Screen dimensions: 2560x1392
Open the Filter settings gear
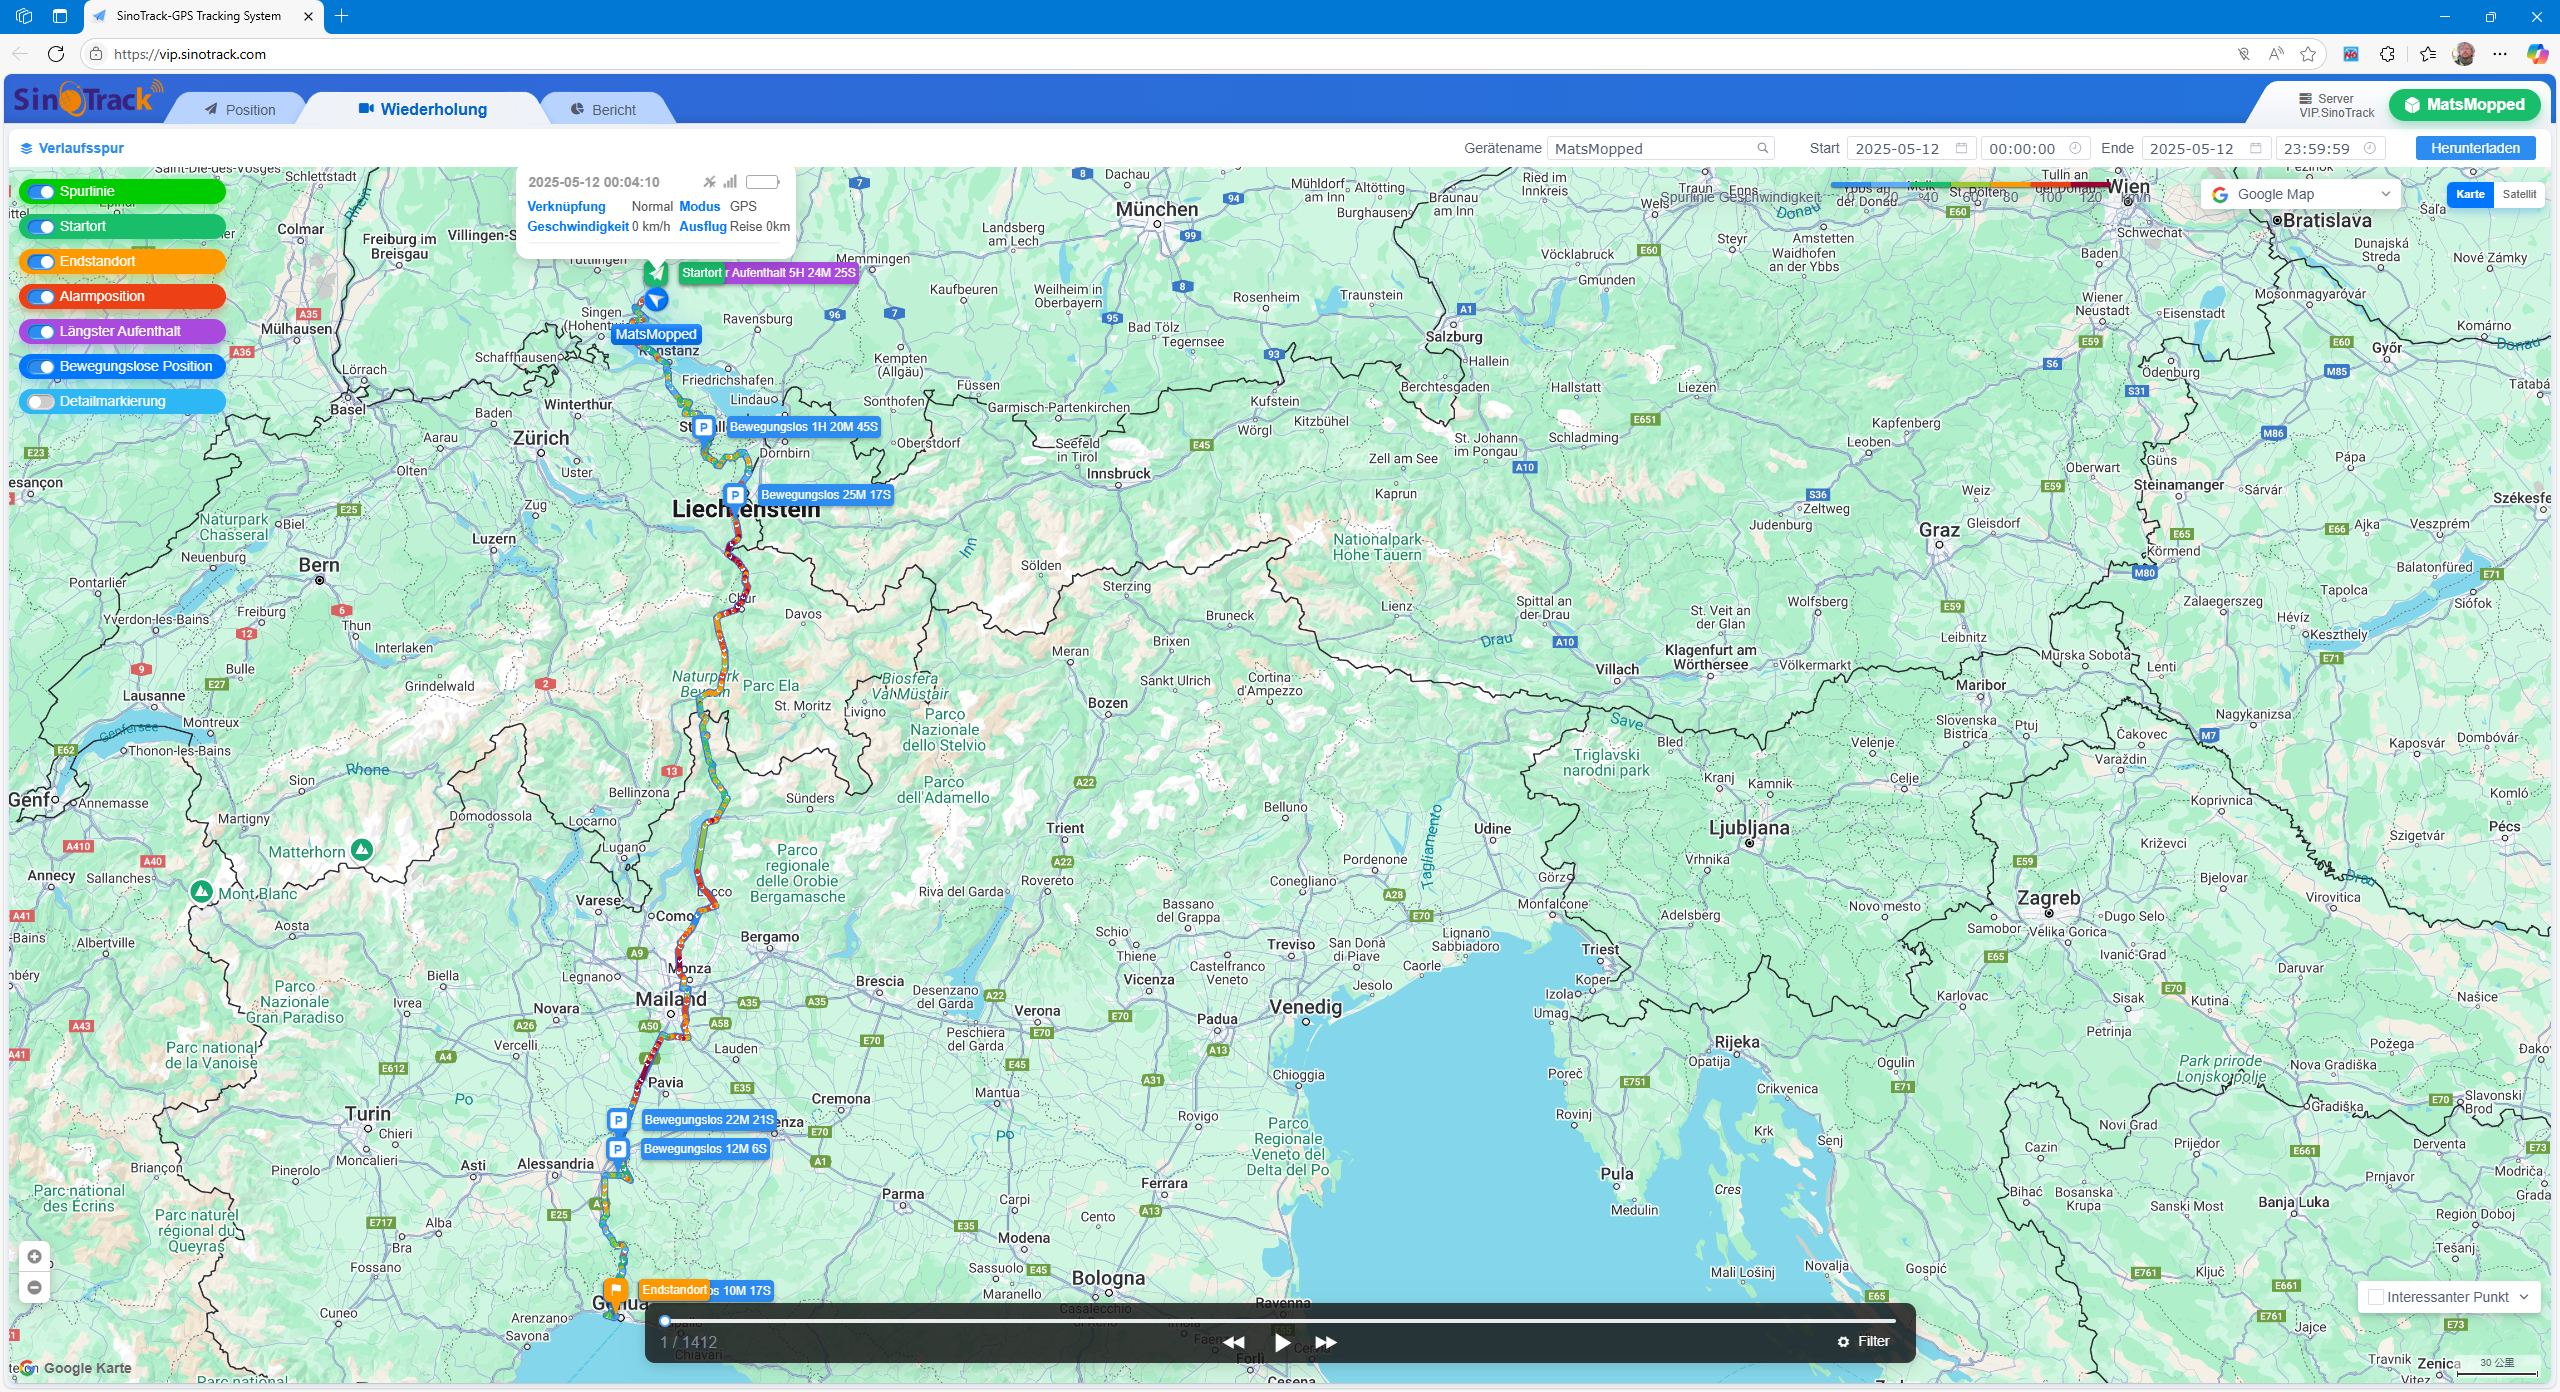coord(1843,1342)
